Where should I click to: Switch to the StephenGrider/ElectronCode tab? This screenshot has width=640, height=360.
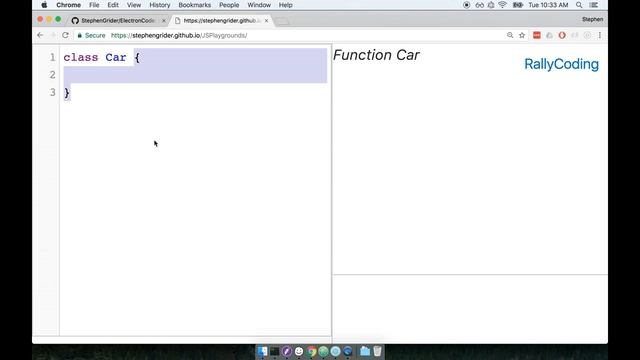coord(118,20)
